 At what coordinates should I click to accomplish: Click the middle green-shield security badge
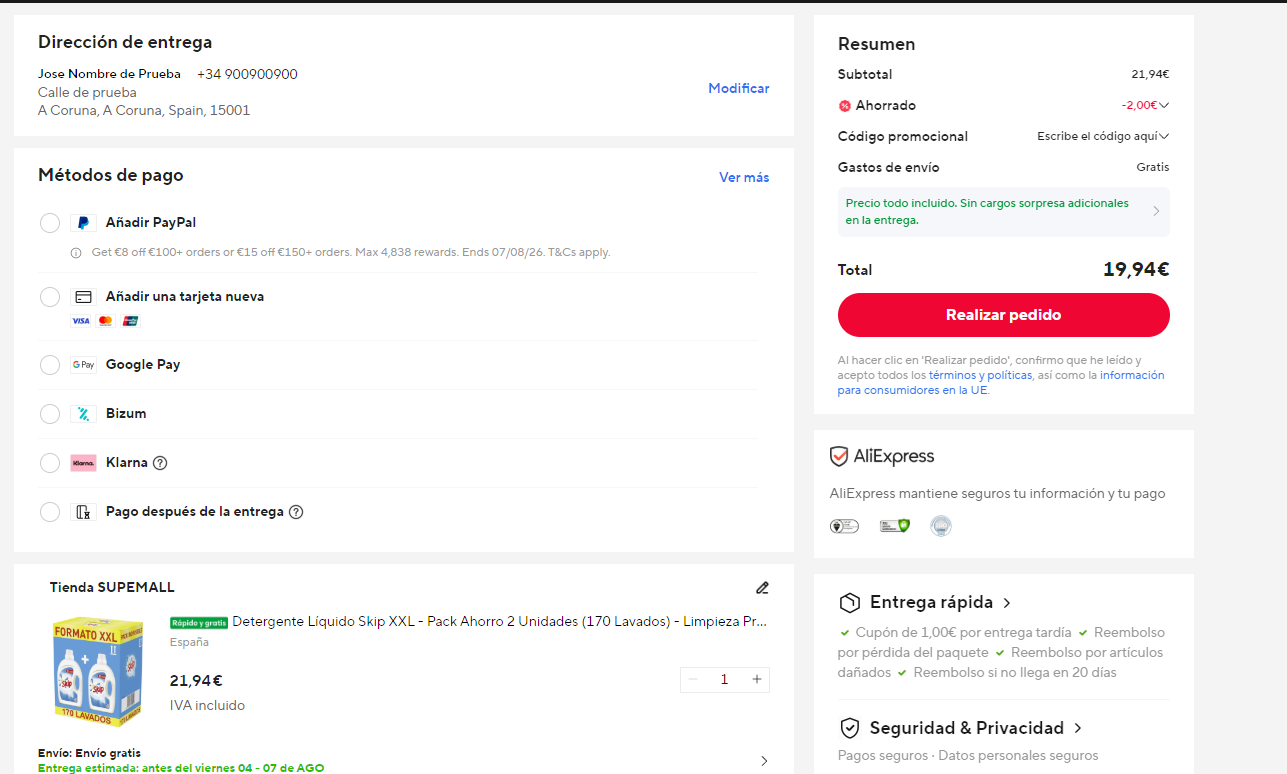tap(895, 526)
